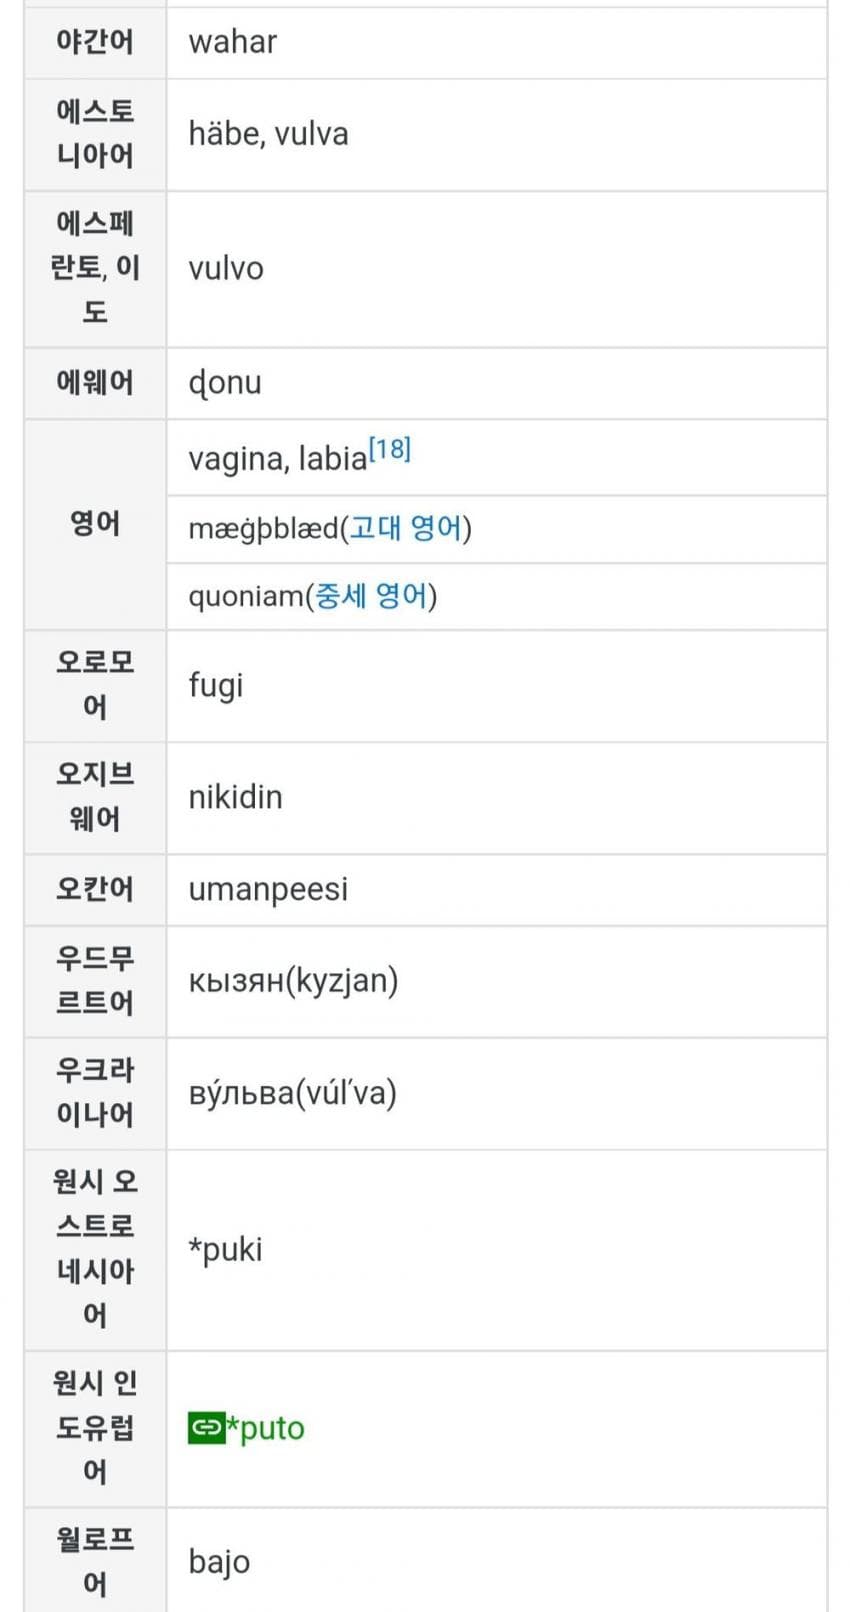Select the ву́льва(vúlʹva) entry
This screenshot has width=850, height=1612.
[292, 1093]
